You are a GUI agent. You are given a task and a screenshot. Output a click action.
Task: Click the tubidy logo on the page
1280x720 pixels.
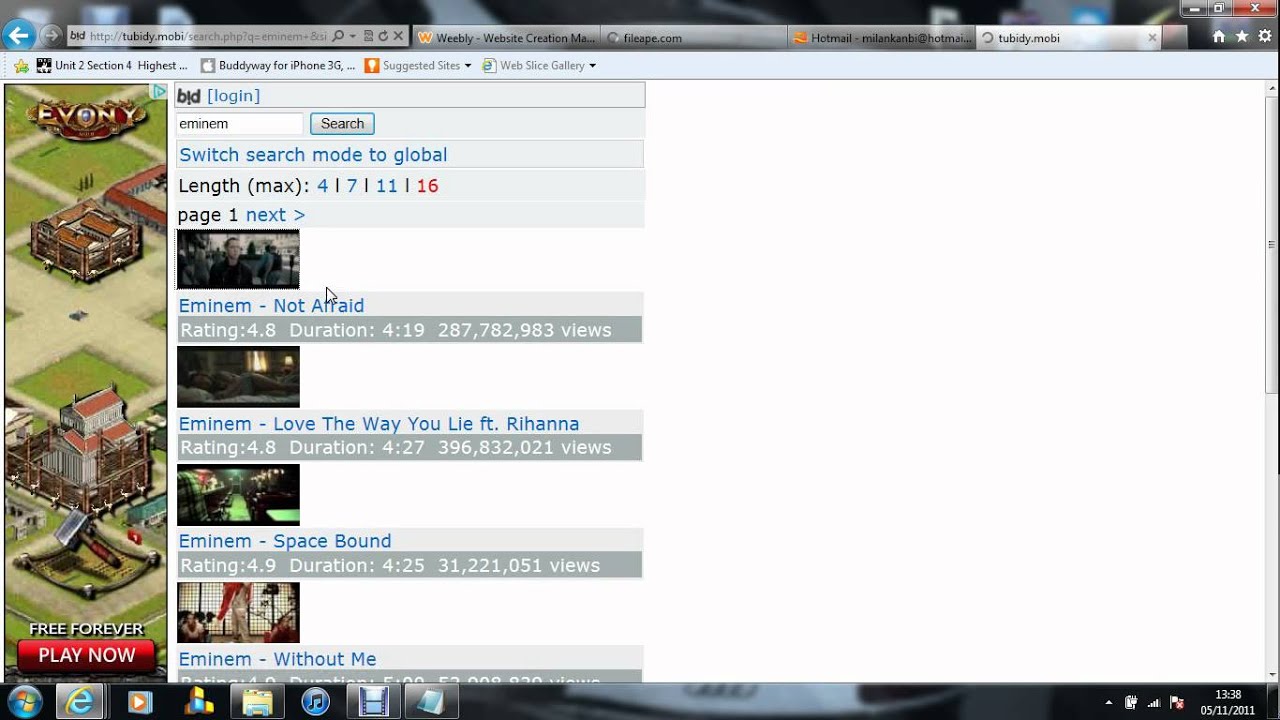(189, 96)
